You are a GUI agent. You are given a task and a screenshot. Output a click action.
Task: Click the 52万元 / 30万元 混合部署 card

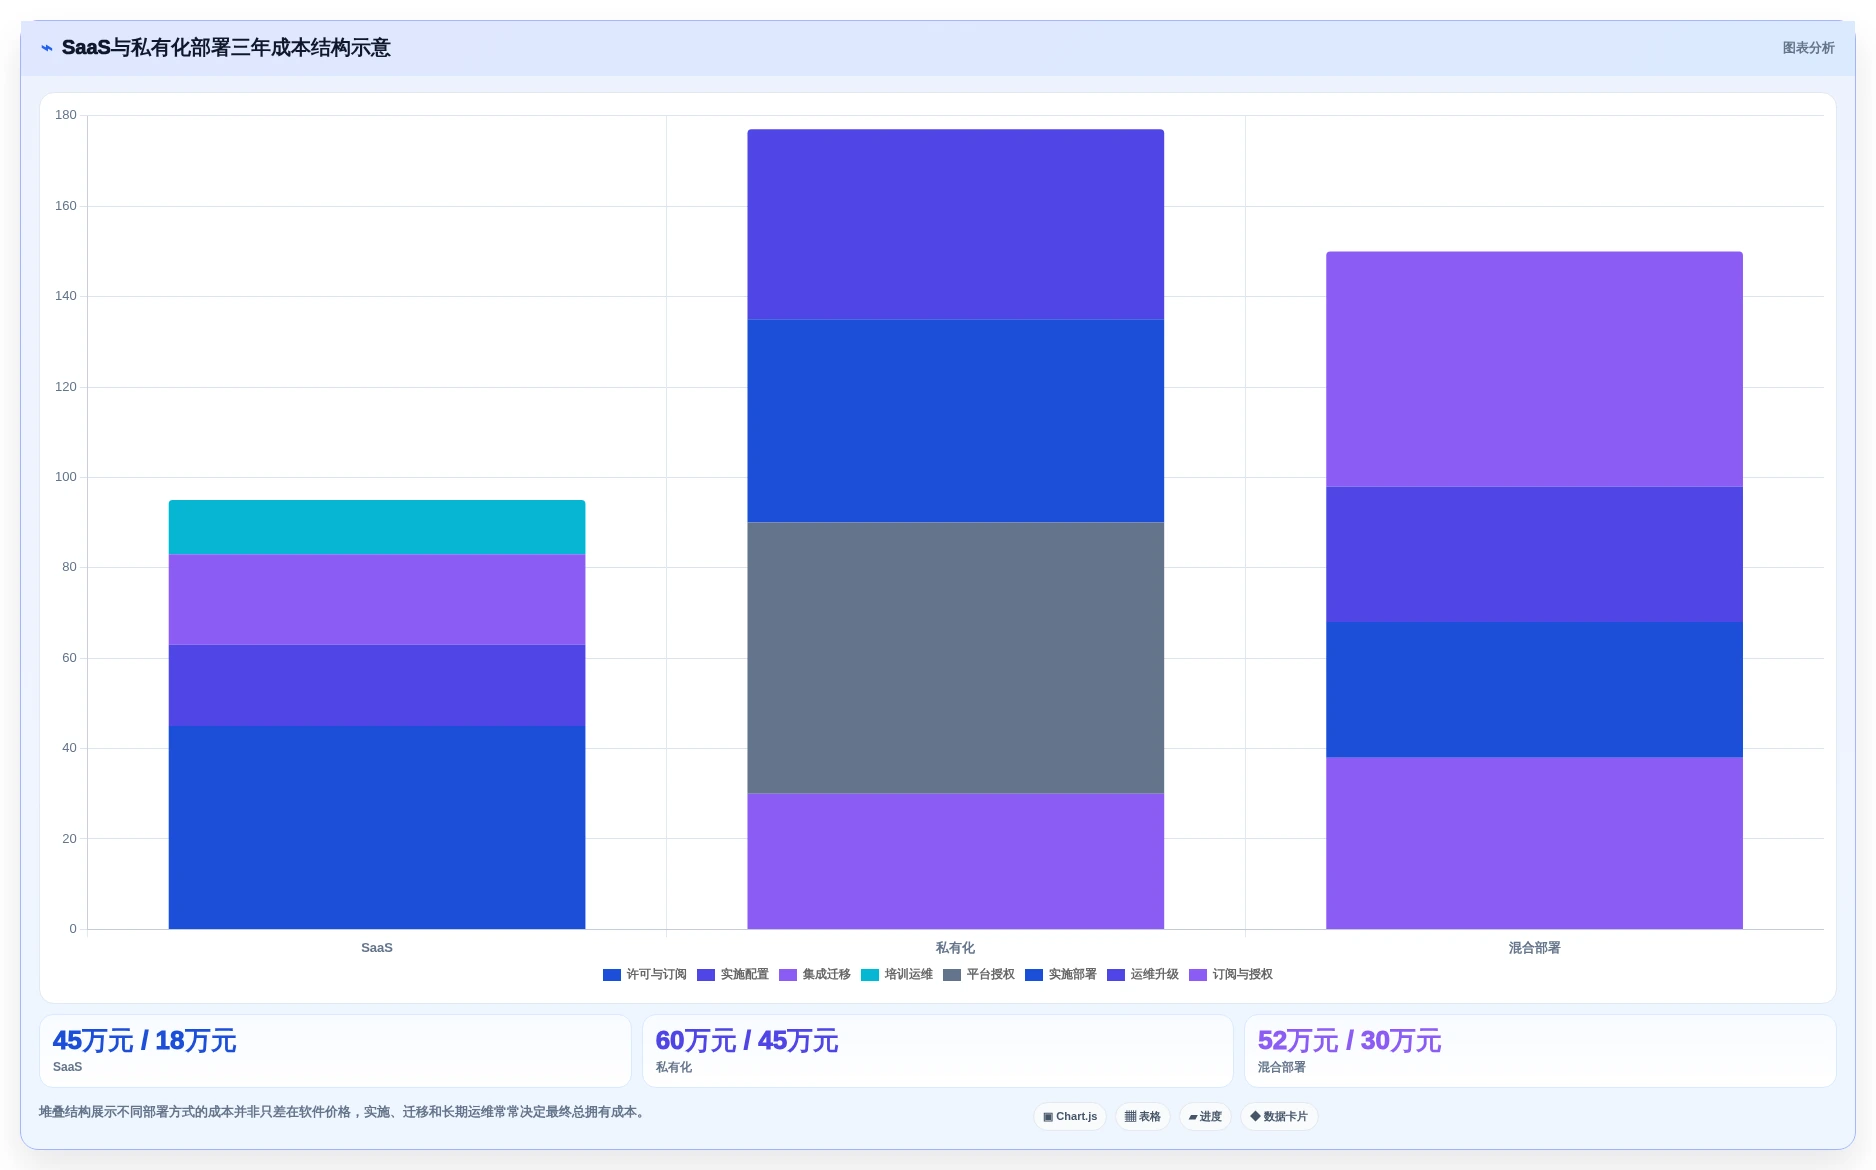click(x=1540, y=1051)
